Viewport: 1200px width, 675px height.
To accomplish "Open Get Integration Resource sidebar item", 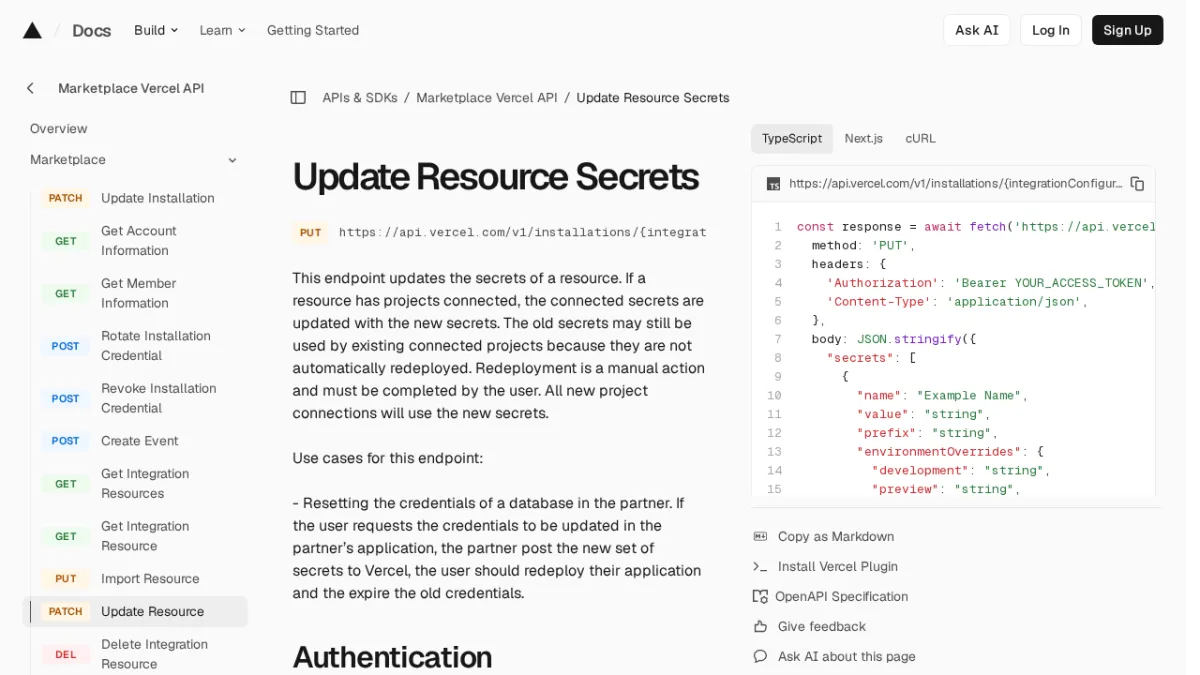I will (x=145, y=536).
